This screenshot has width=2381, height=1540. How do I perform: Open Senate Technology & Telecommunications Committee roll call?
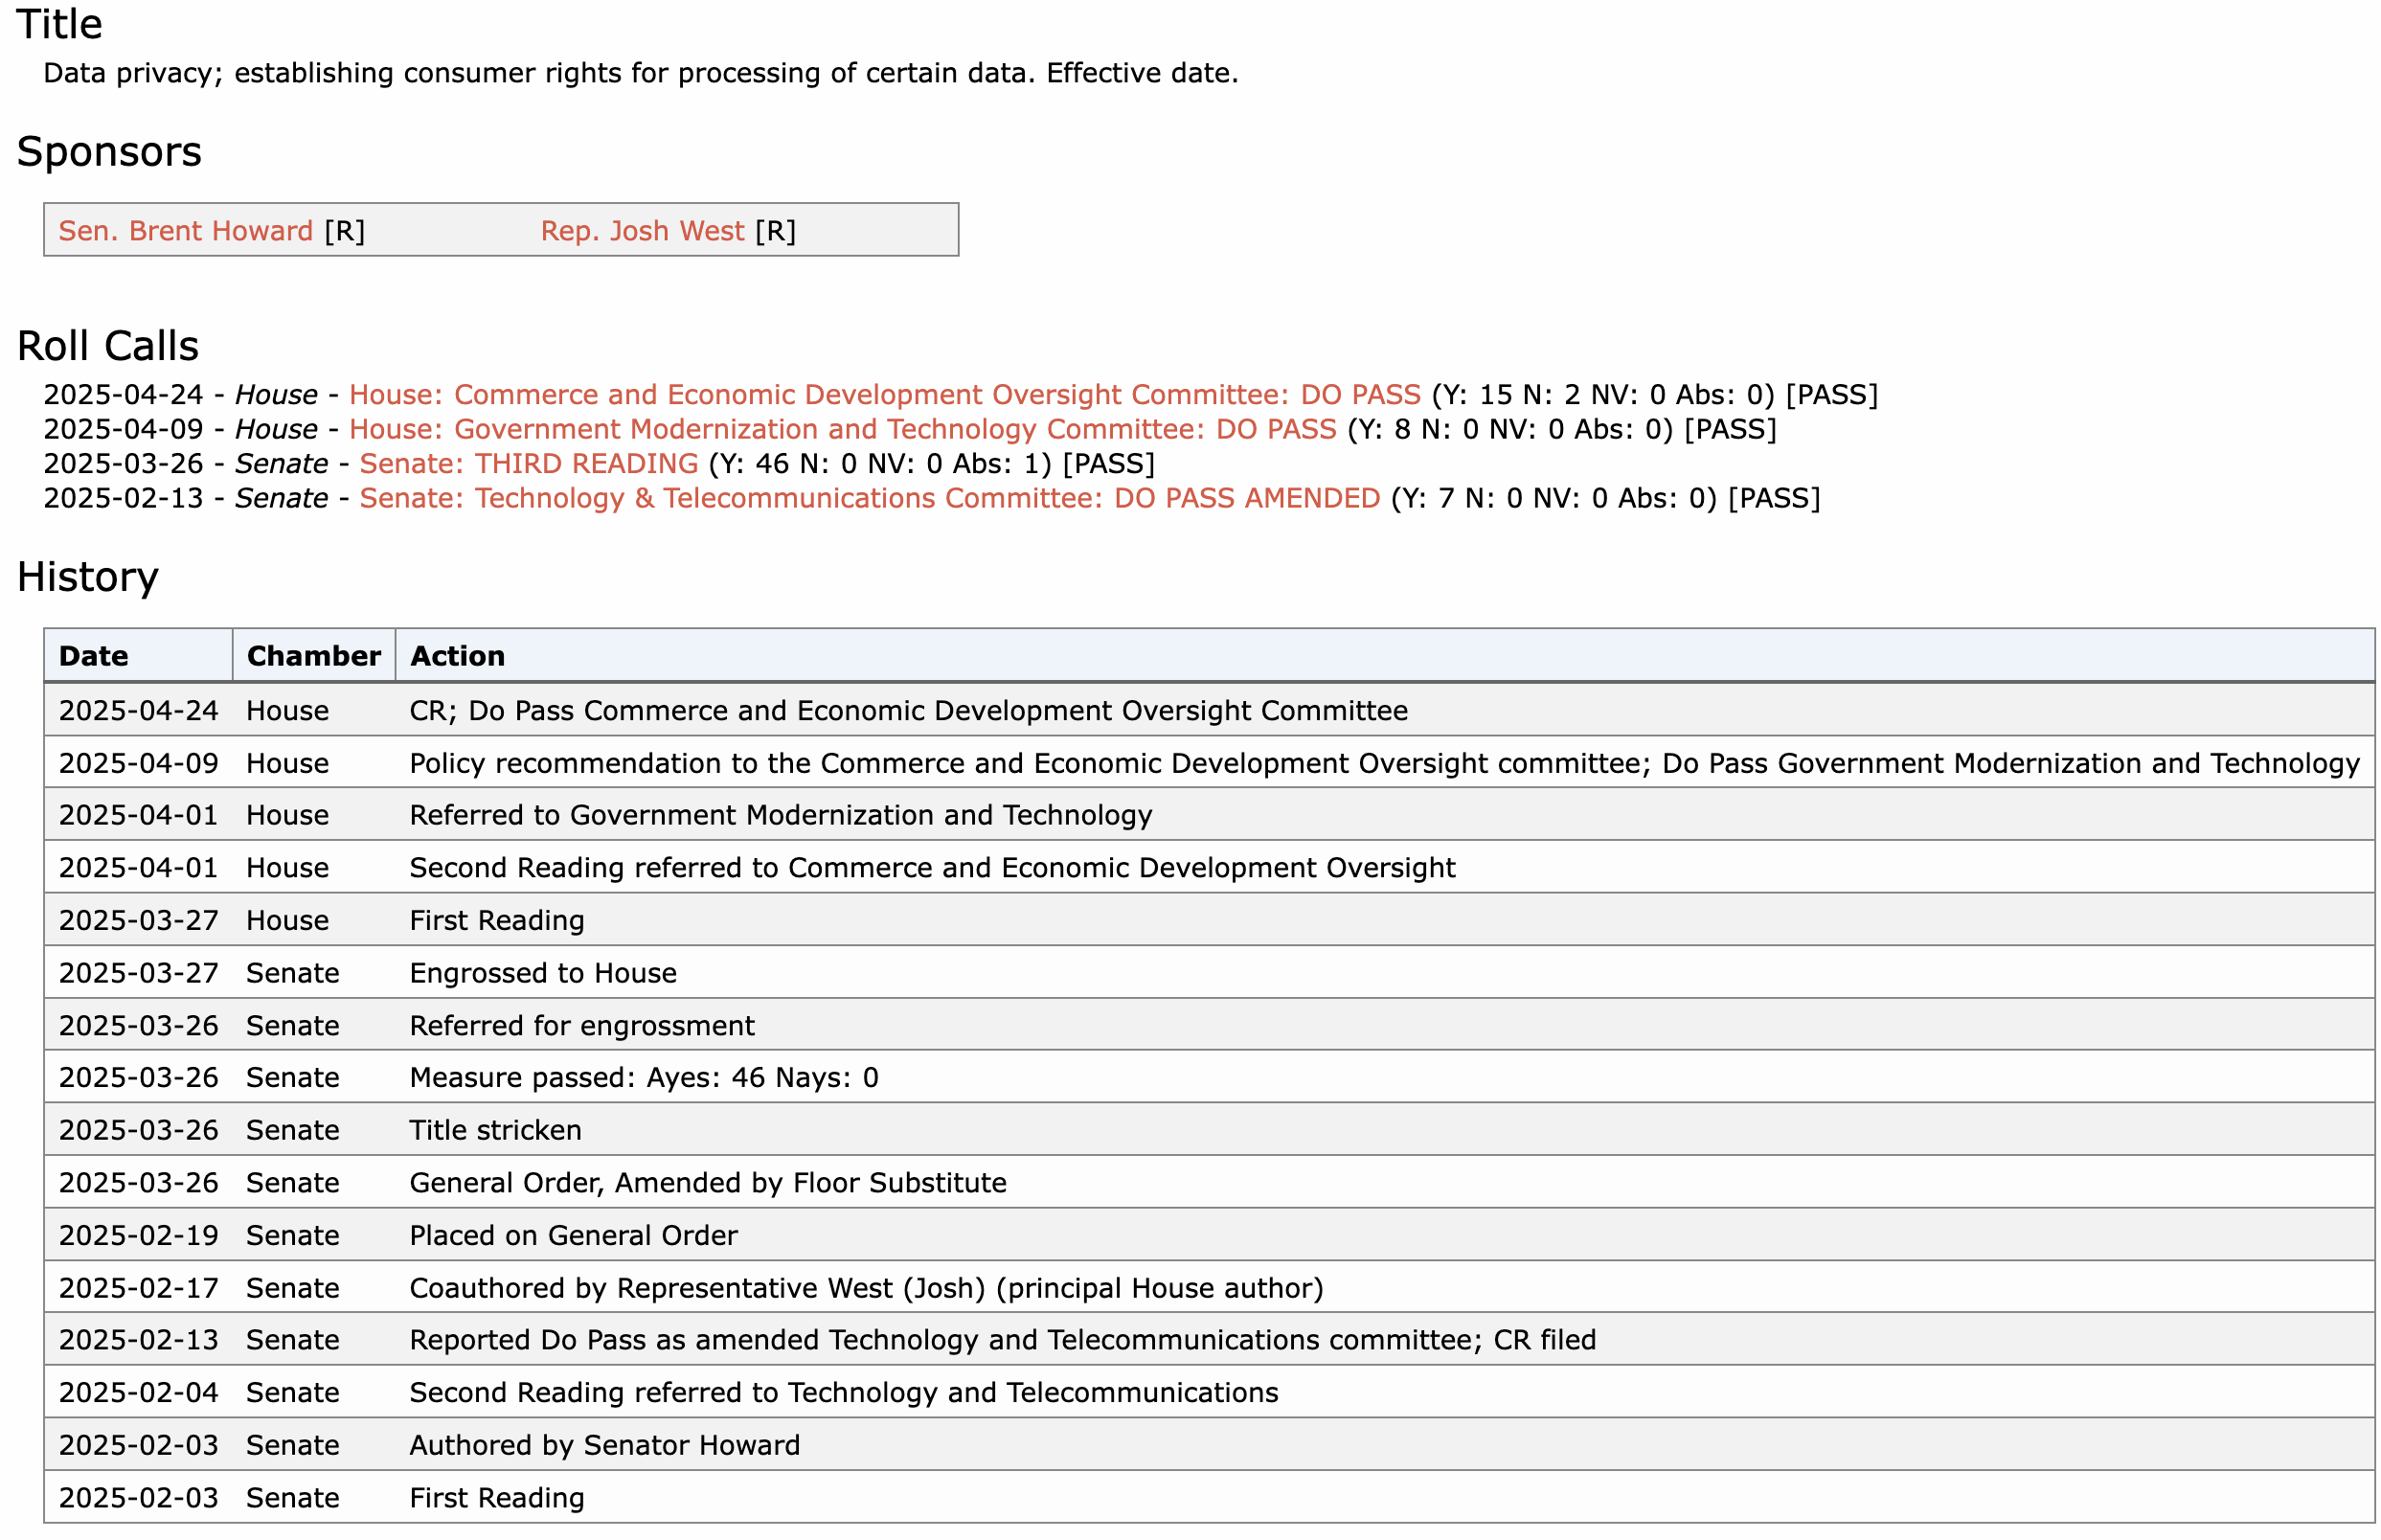click(x=869, y=498)
